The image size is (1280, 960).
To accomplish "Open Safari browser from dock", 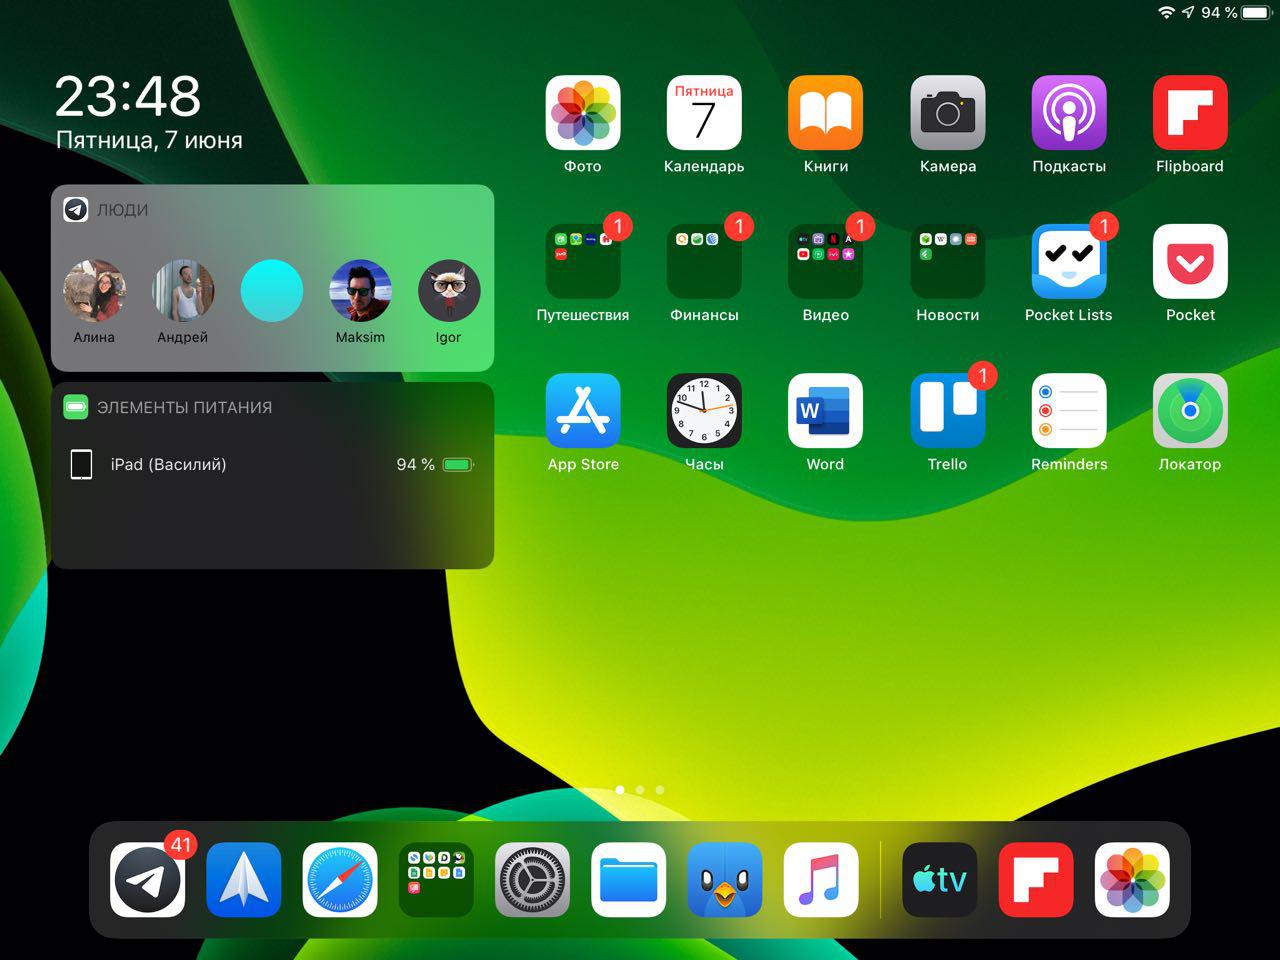I will click(x=340, y=880).
